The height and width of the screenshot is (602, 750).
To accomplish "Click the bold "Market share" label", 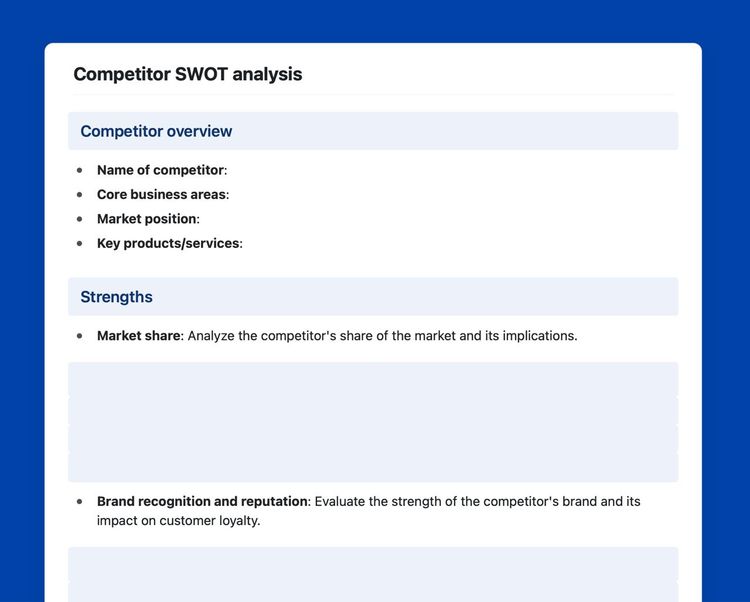I will (x=138, y=336).
